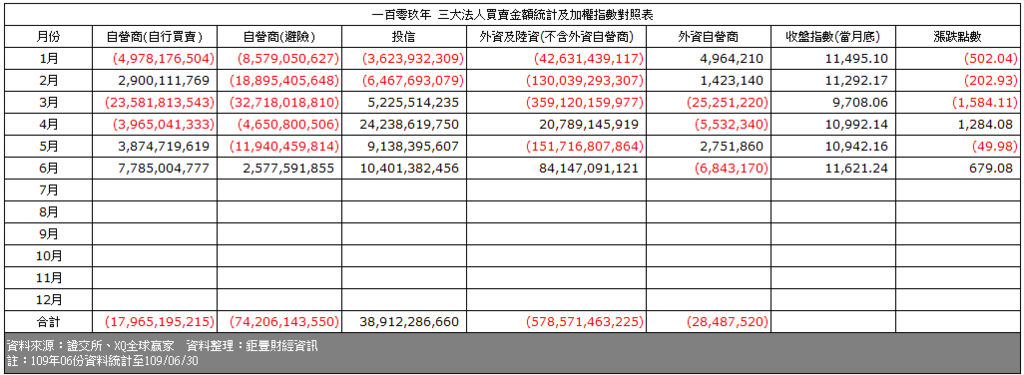Select closing index 9,708.06
The image size is (1024, 375).
pyautogui.click(x=861, y=103)
